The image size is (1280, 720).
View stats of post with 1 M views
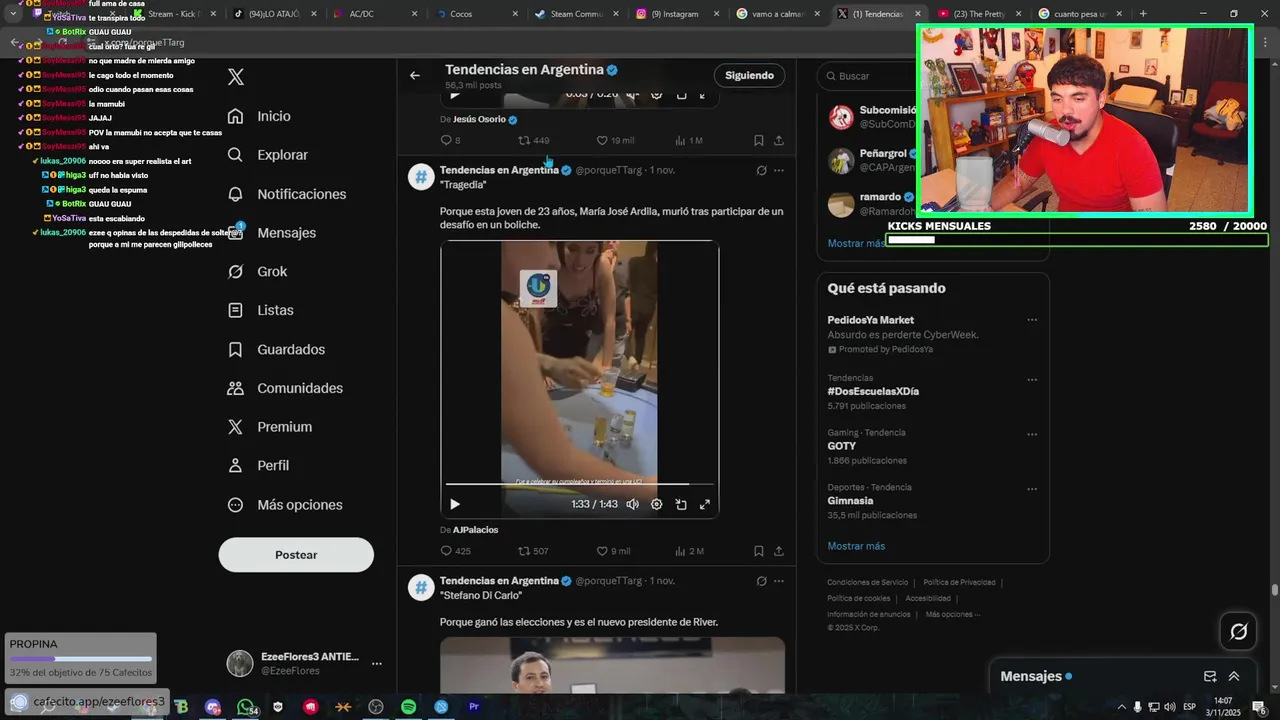pos(689,141)
